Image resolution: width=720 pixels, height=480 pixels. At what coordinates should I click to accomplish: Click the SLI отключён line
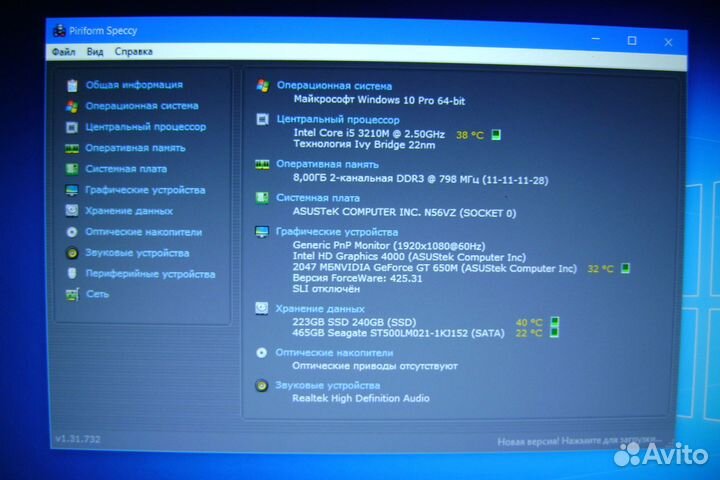[326, 289]
